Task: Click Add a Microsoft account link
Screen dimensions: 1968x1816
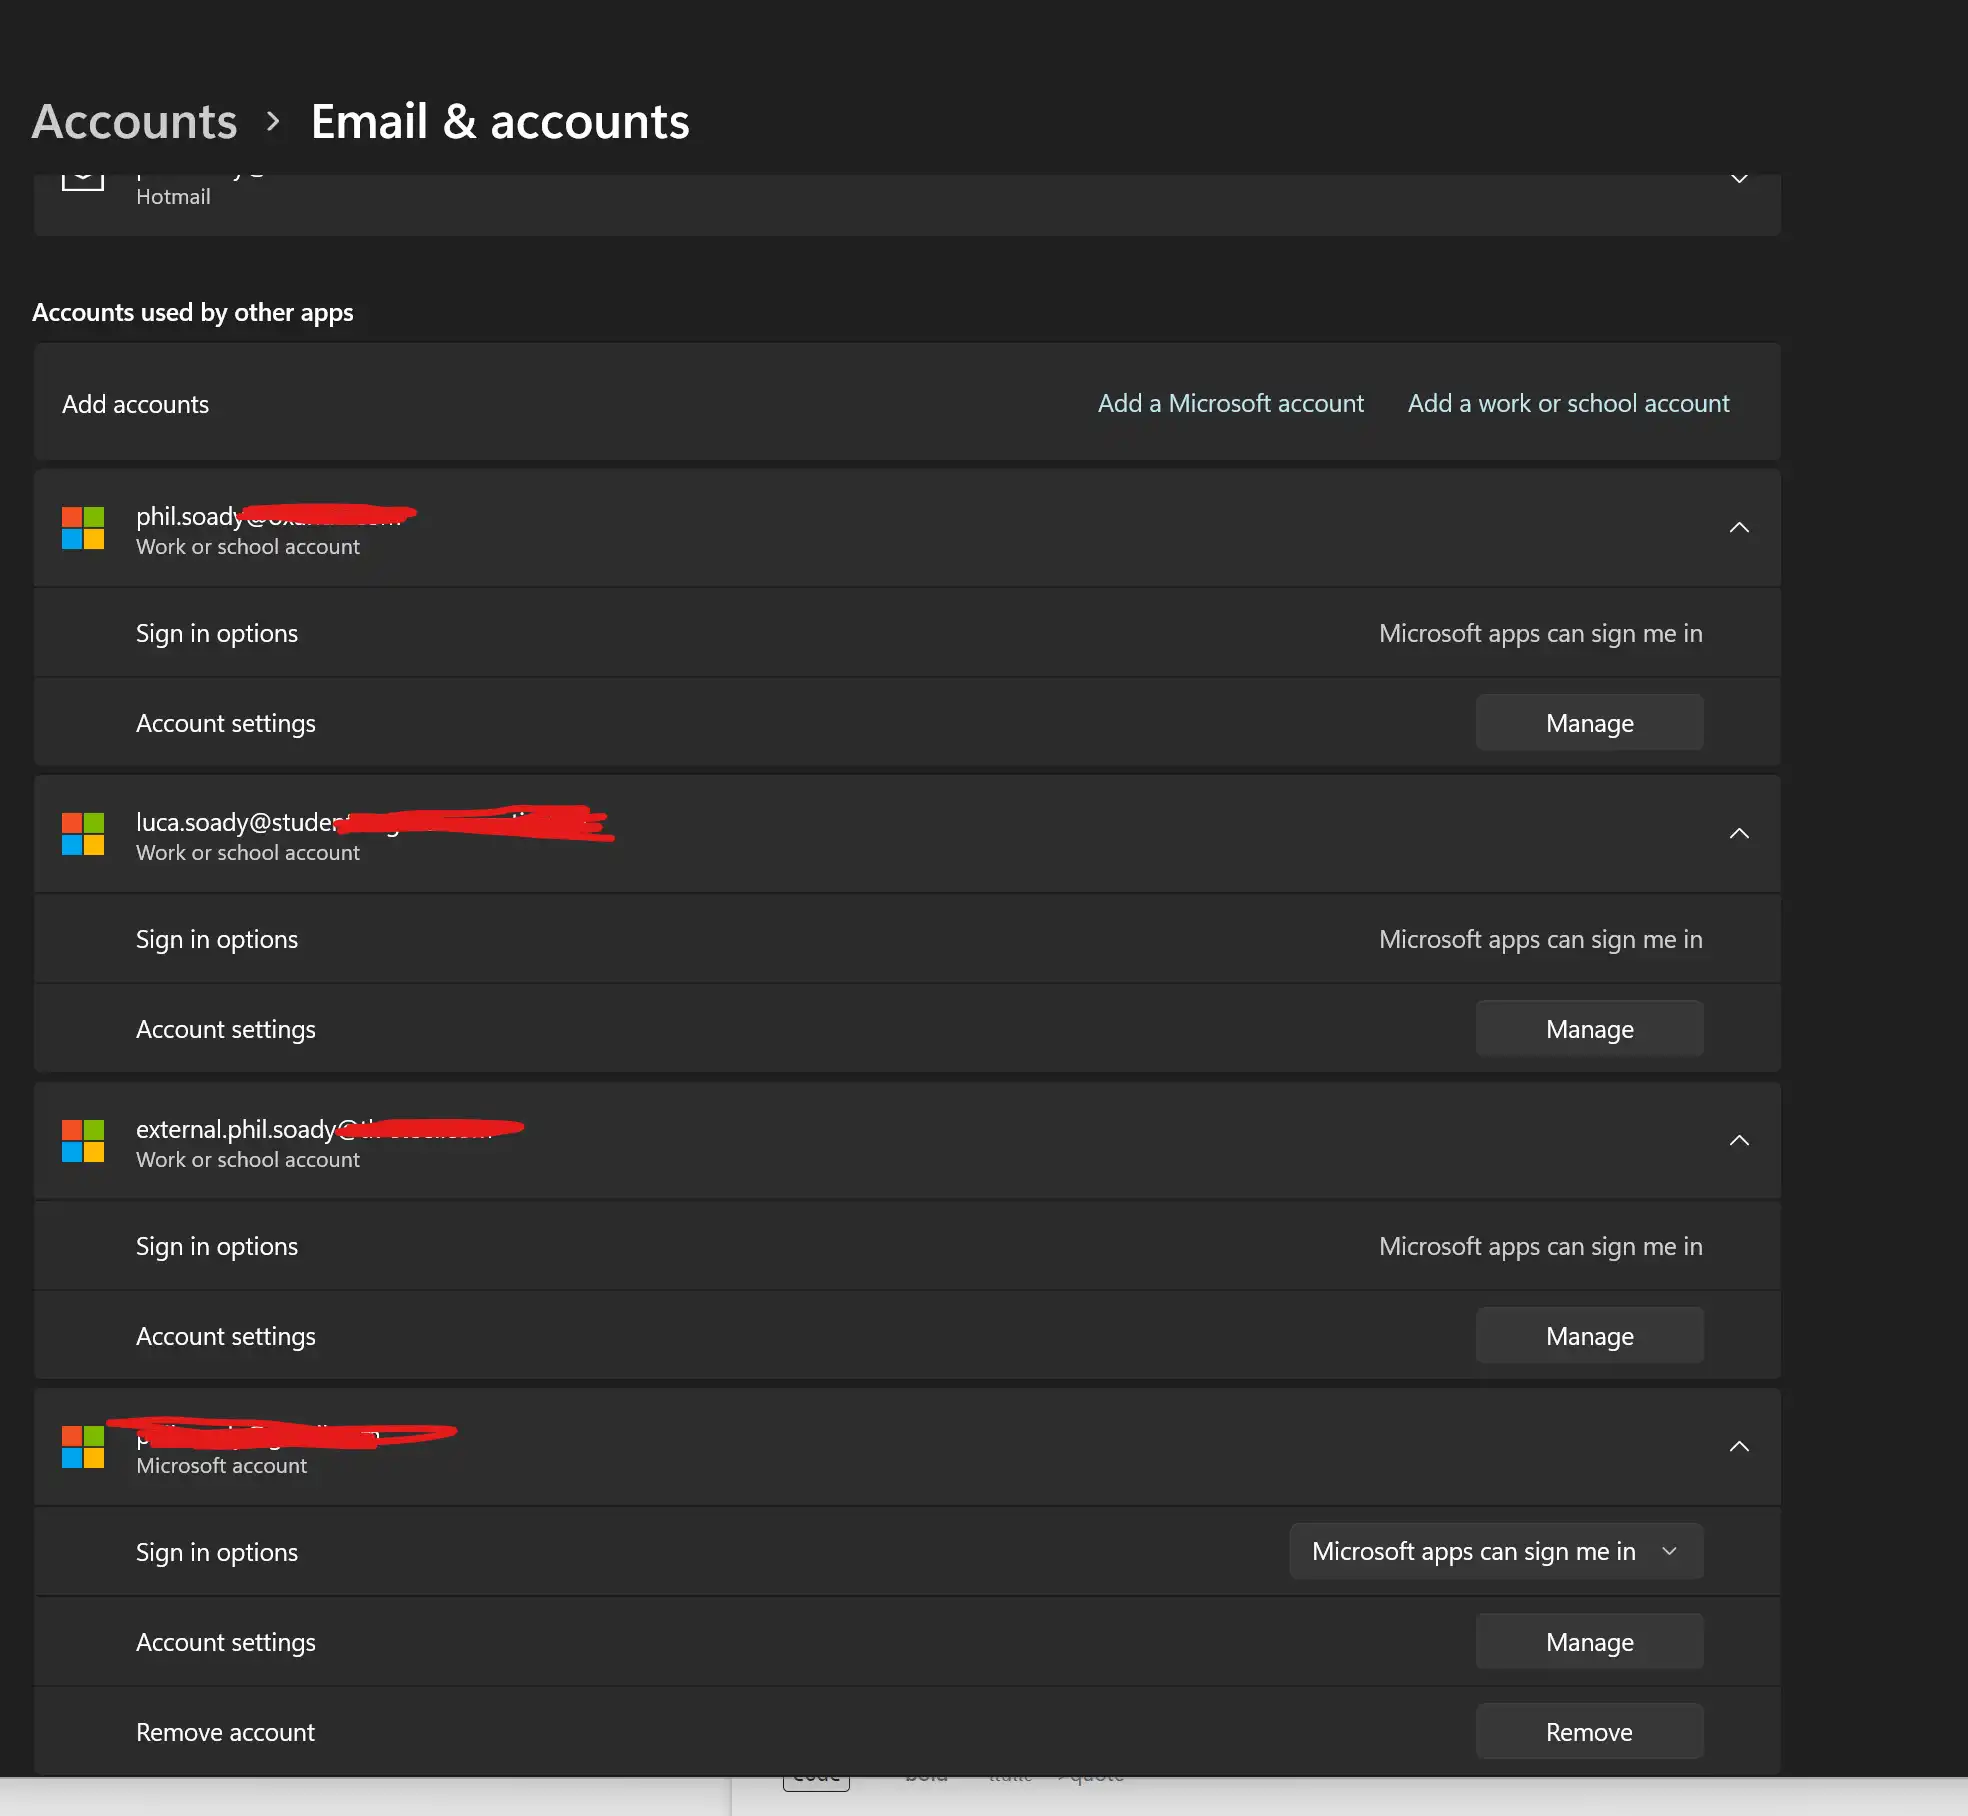Action: click(x=1230, y=404)
